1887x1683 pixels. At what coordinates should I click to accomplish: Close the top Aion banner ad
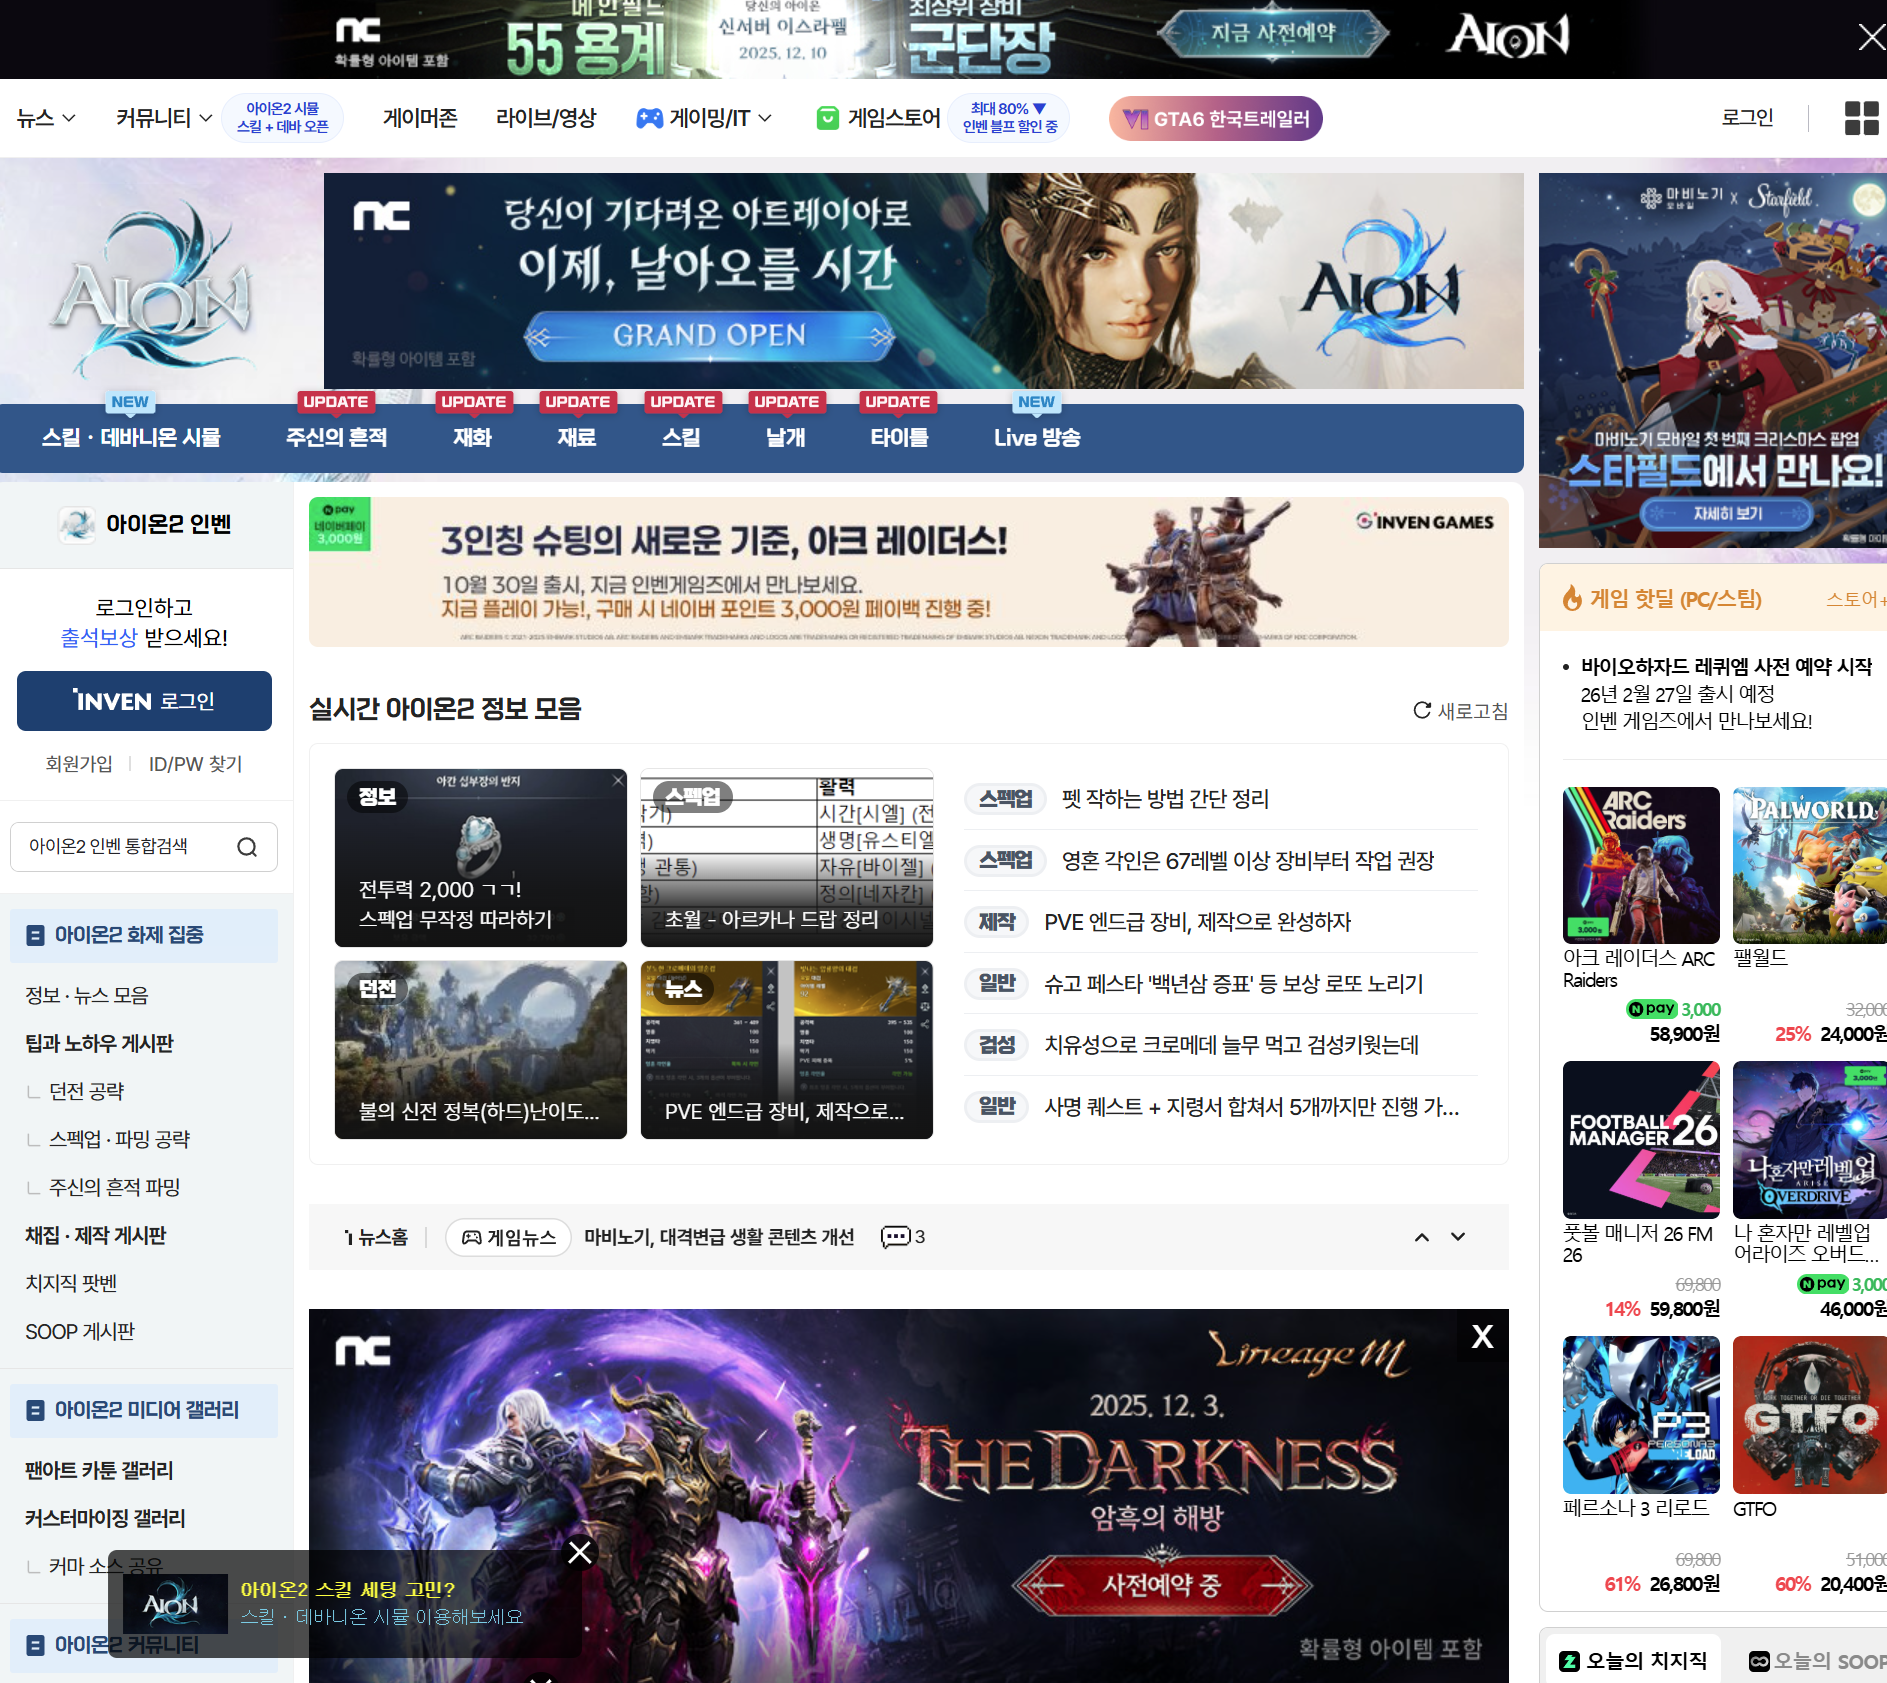point(1870,38)
